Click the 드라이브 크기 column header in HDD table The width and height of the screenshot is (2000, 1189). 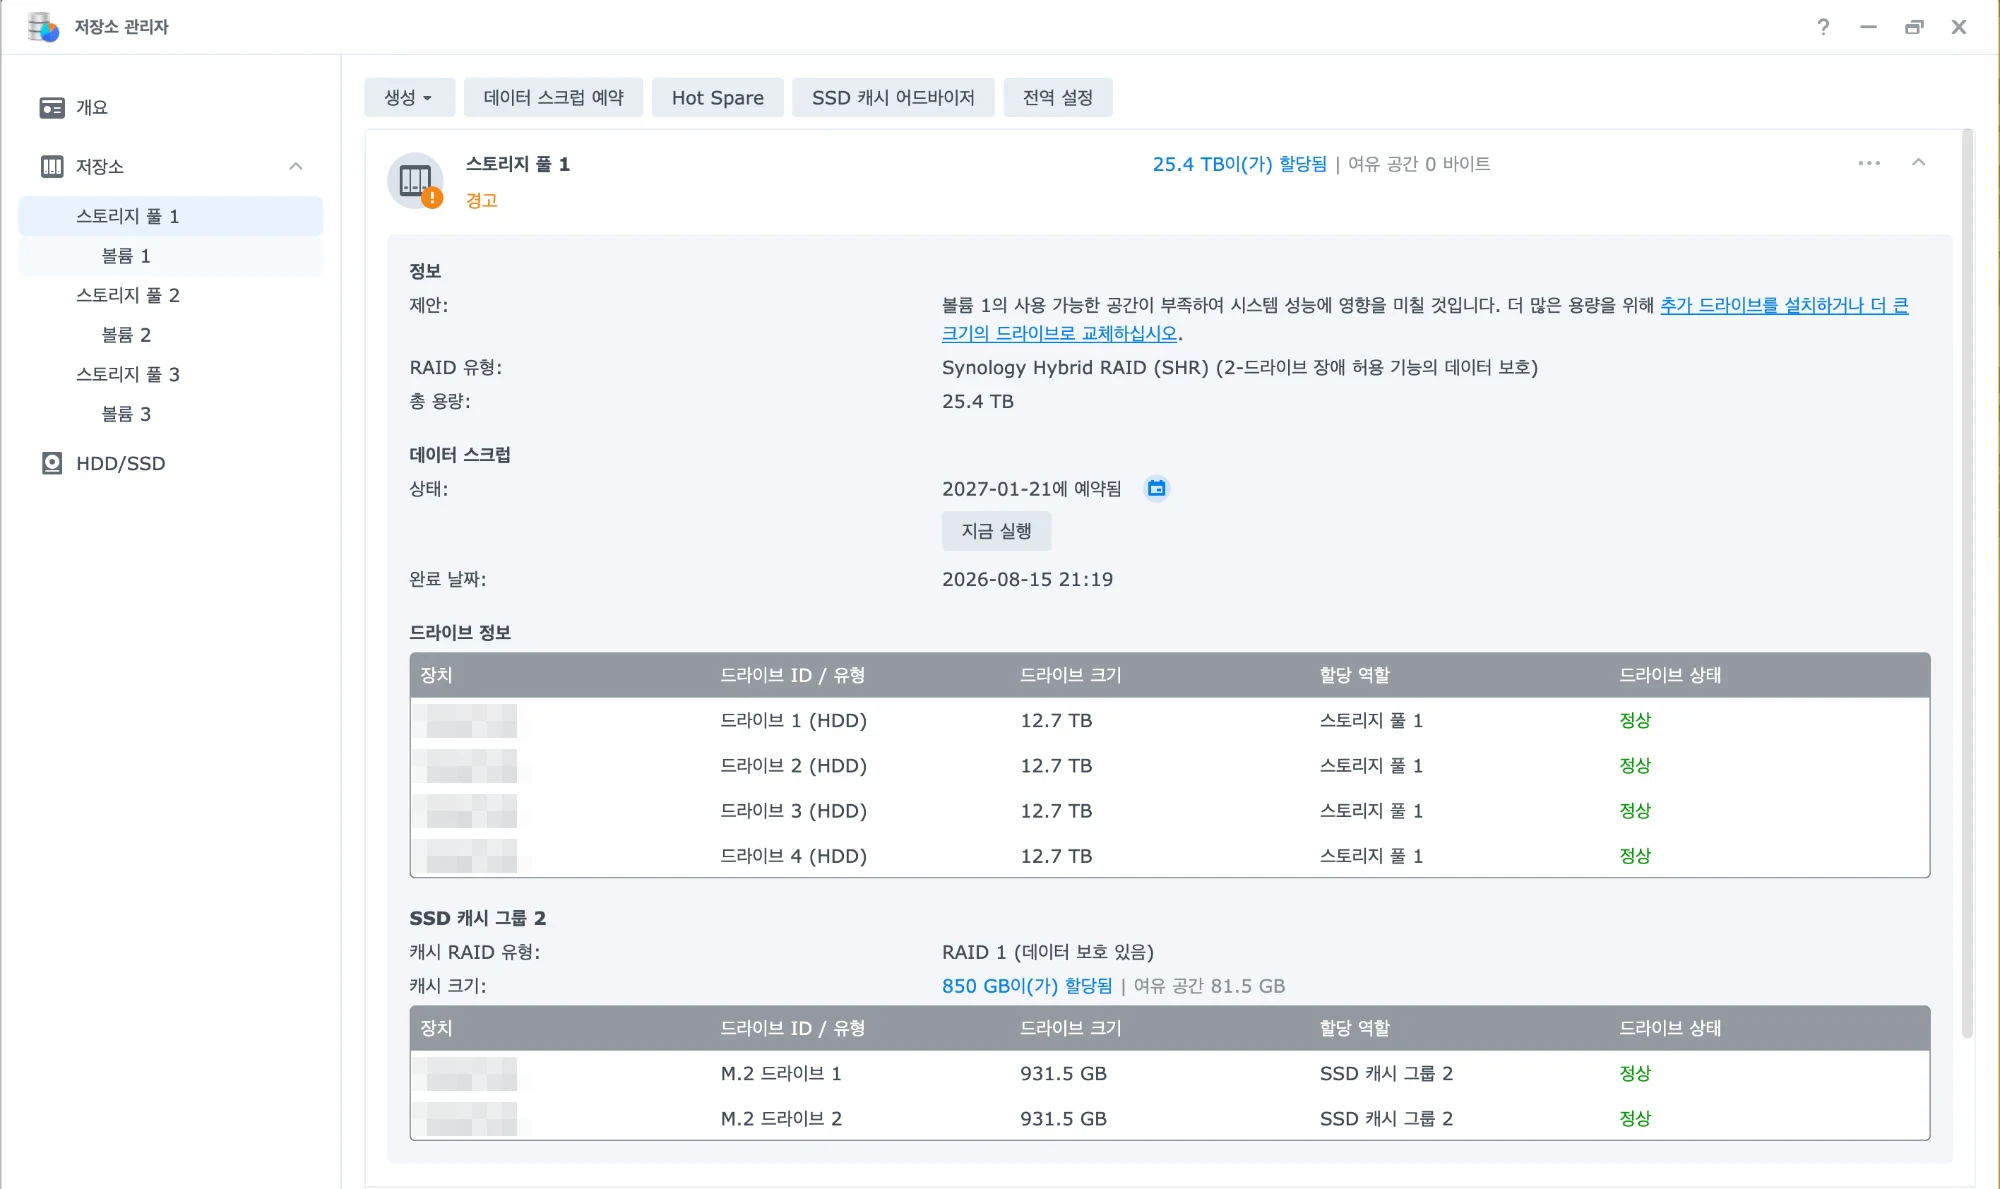pos(1070,675)
